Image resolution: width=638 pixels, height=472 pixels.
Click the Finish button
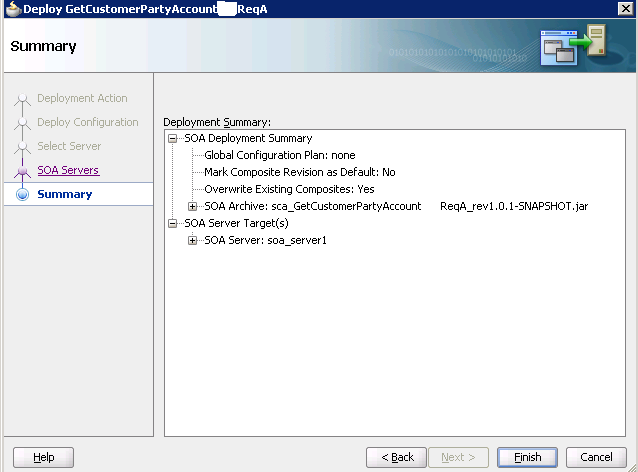(527, 457)
